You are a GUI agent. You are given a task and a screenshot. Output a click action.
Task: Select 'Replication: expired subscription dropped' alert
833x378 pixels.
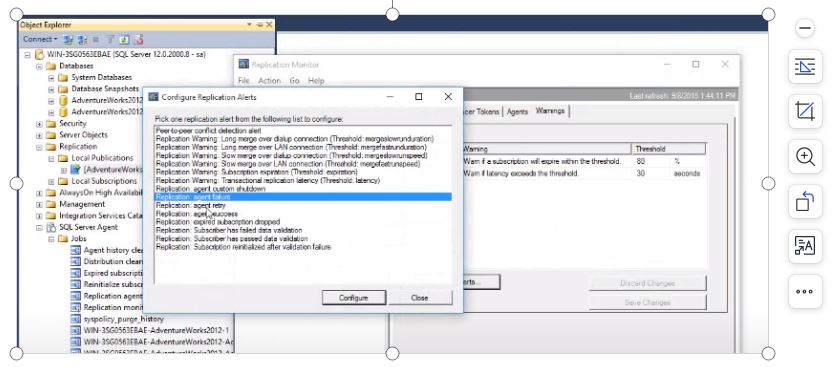tap(303, 222)
